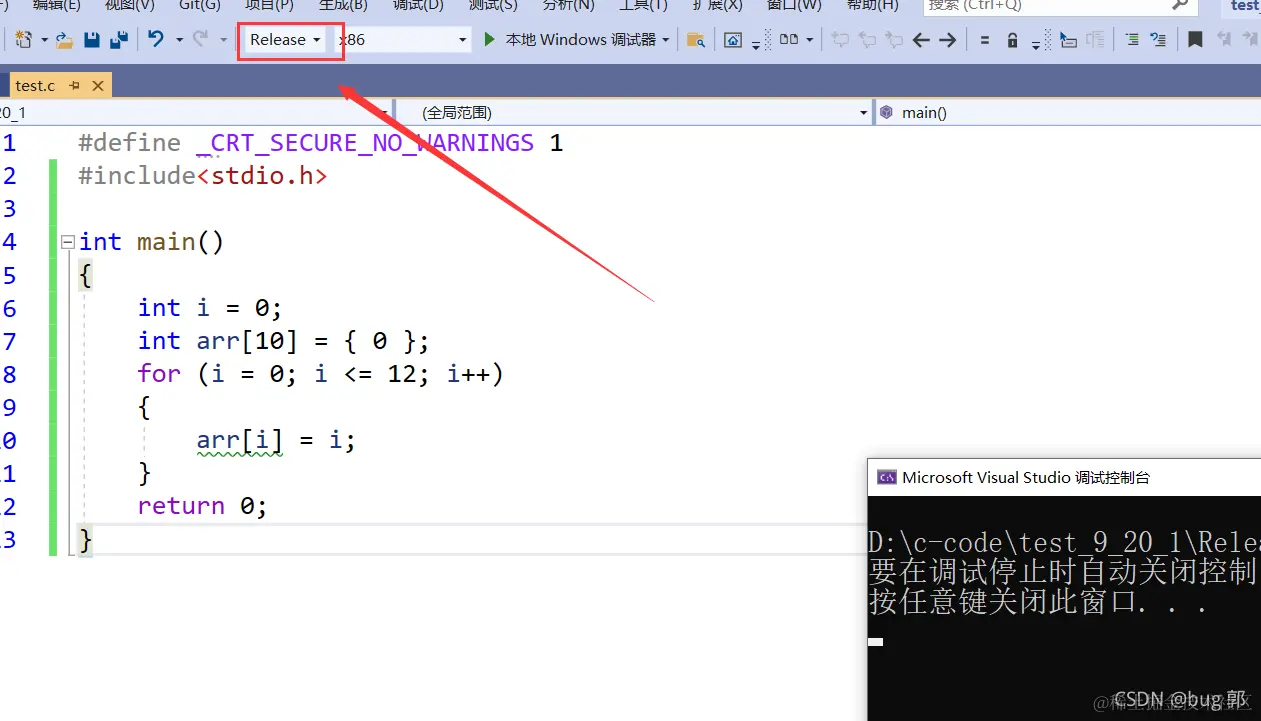Close the test.c tab

98,86
